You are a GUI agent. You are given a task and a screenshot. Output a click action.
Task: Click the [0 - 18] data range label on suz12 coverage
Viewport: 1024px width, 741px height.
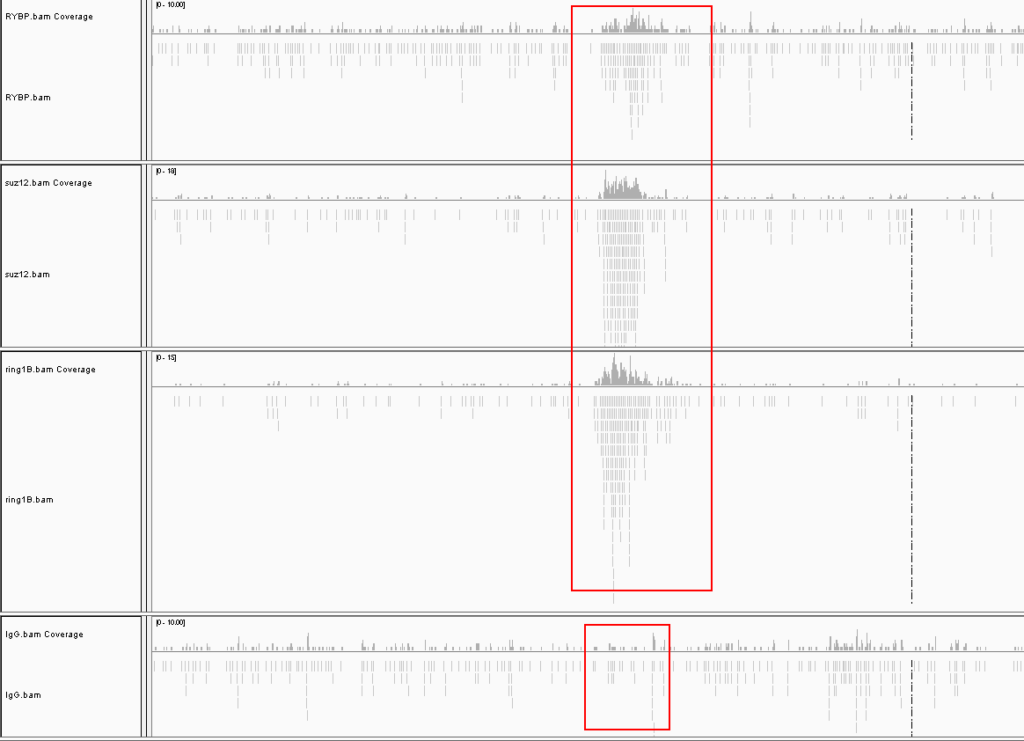[x=165, y=170]
